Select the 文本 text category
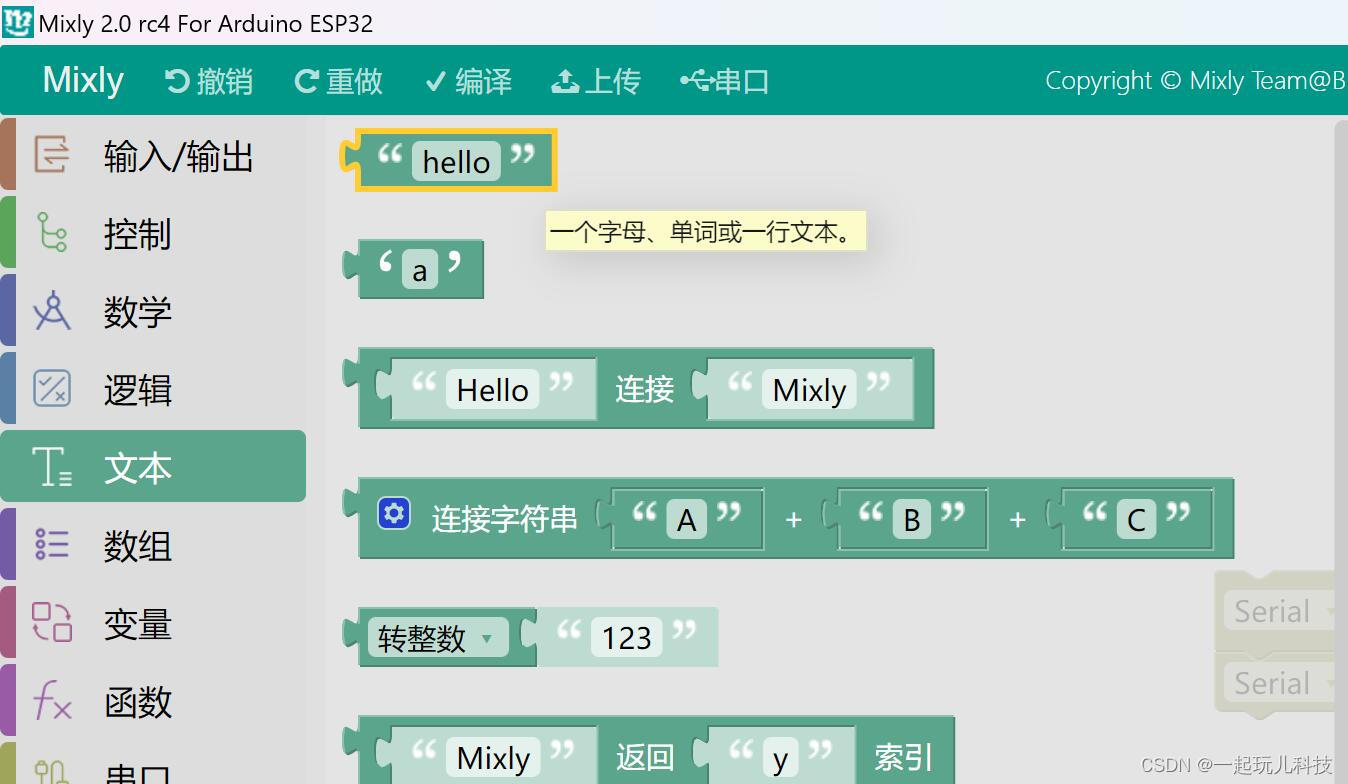The image size is (1348, 784). coord(153,467)
